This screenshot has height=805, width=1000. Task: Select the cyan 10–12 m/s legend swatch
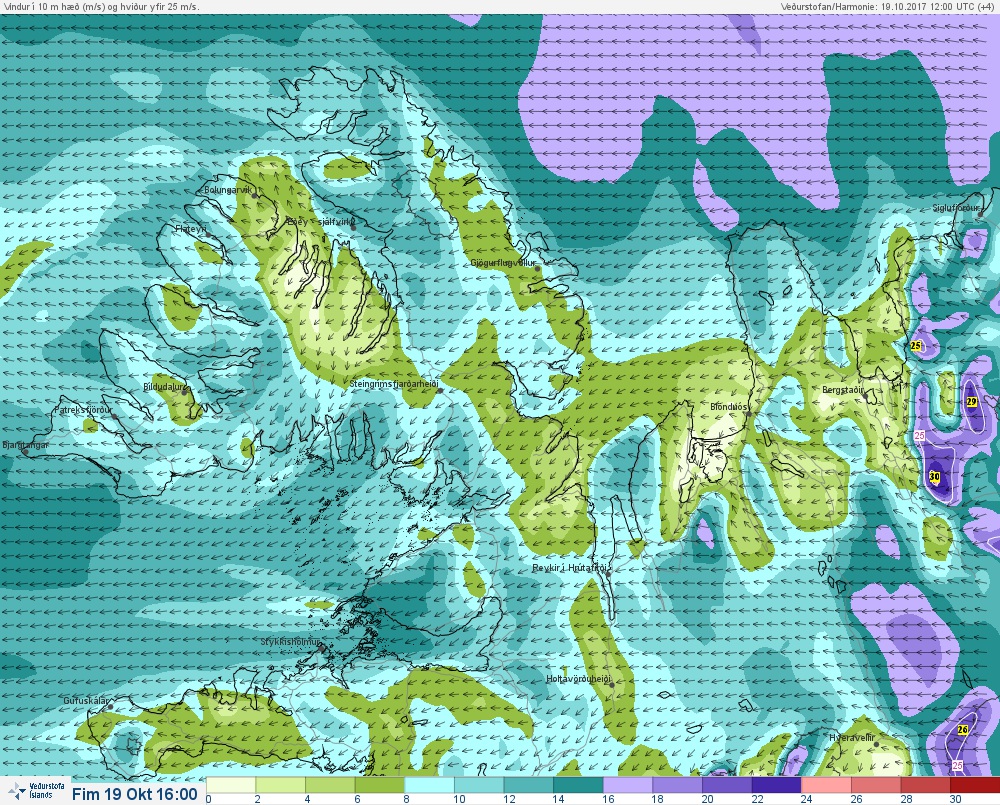point(479,785)
